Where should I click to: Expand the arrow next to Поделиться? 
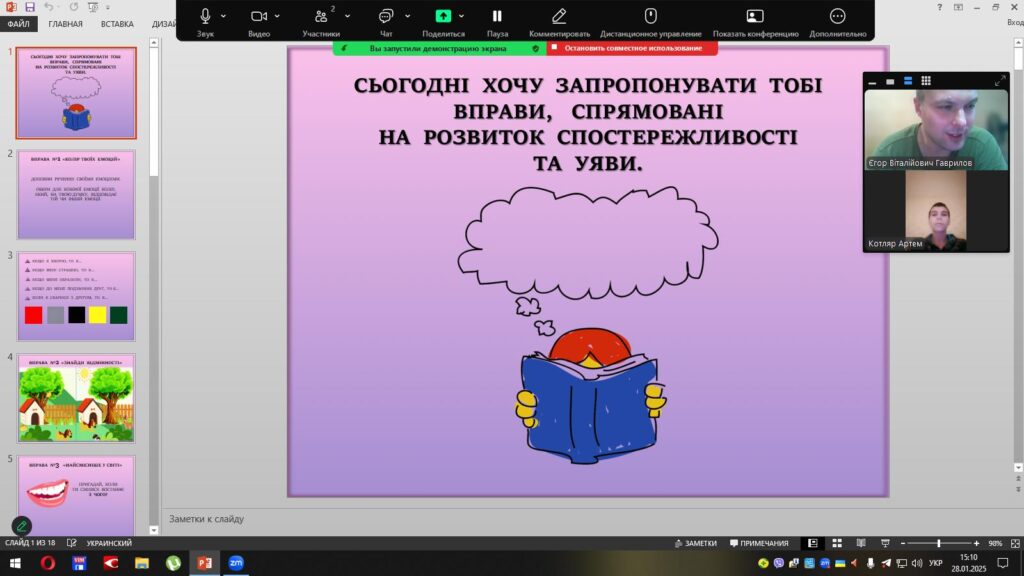[x=461, y=16]
